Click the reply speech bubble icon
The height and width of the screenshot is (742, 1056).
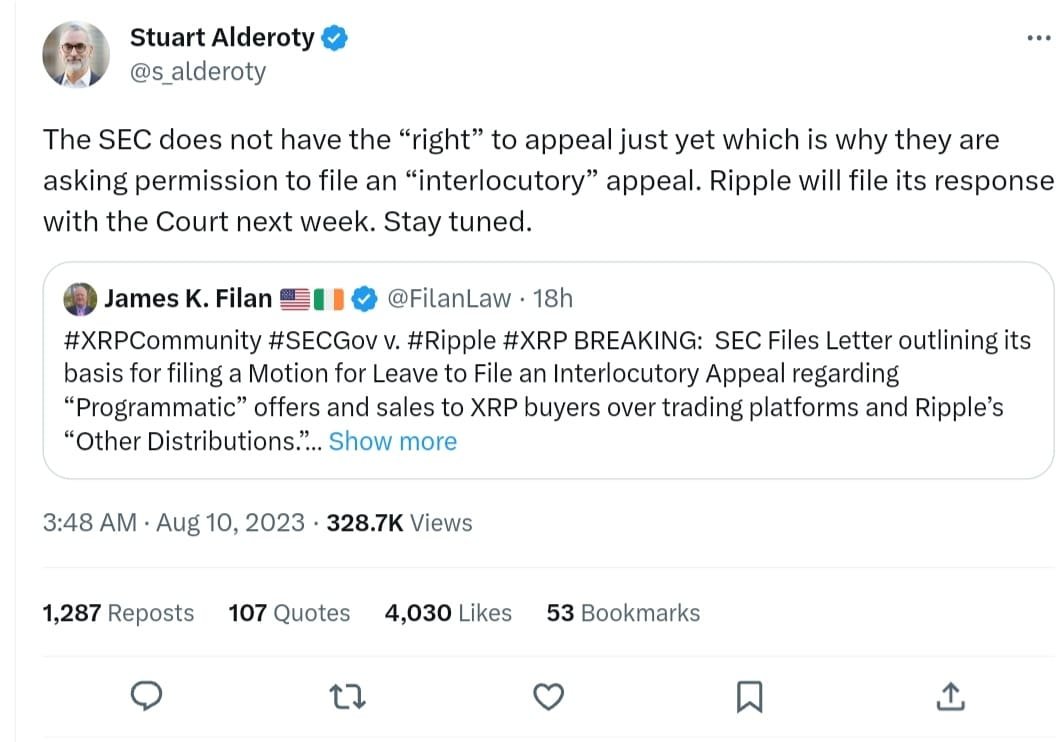147,696
